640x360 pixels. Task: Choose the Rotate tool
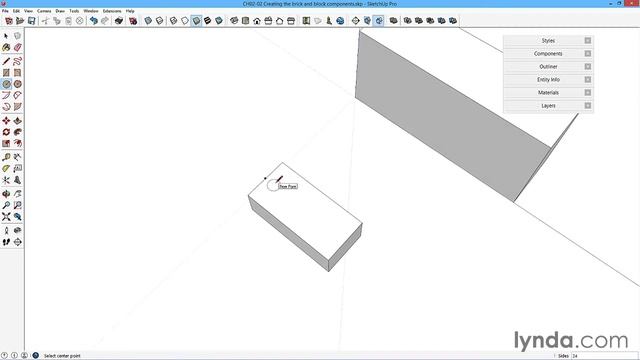pyautogui.click(x=6, y=132)
